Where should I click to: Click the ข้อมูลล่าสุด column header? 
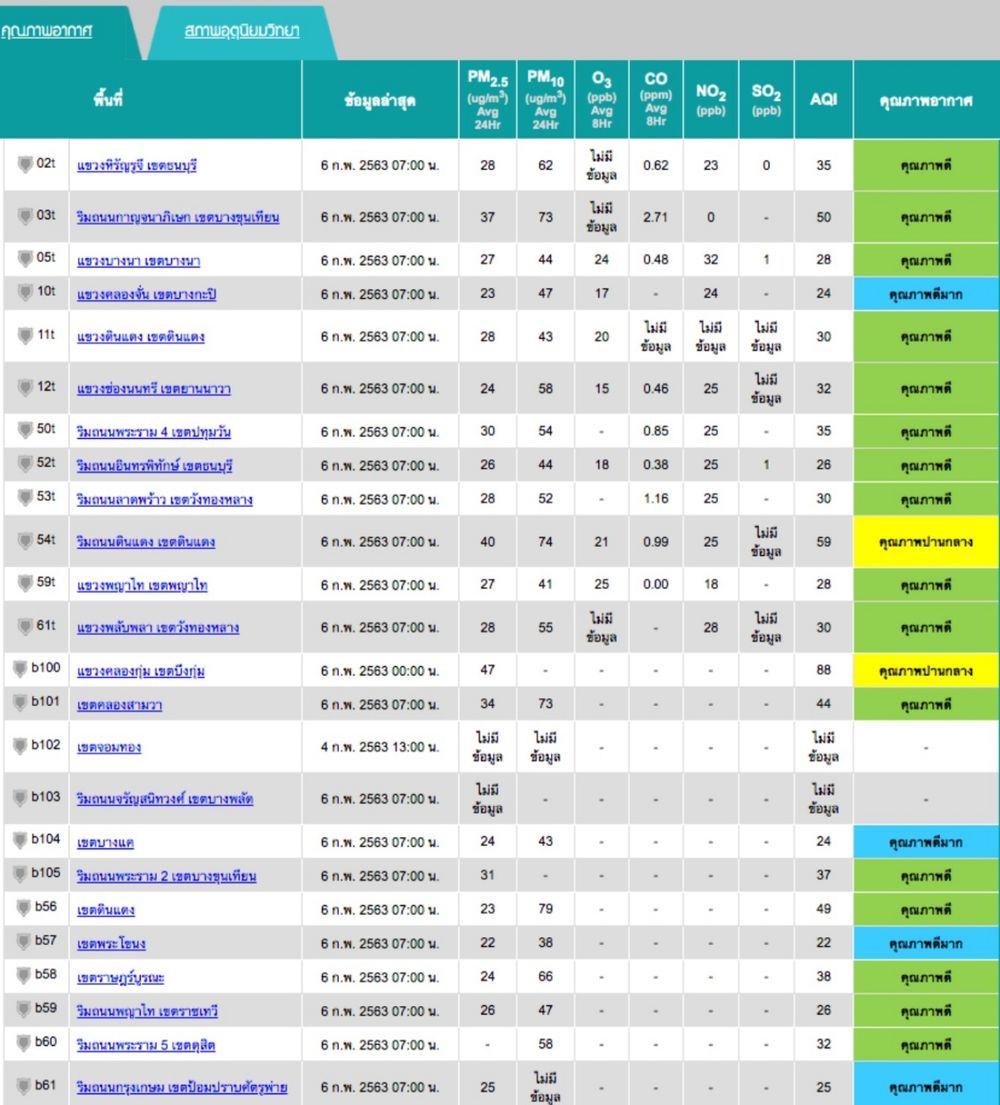pyautogui.click(x=380, y=99)
